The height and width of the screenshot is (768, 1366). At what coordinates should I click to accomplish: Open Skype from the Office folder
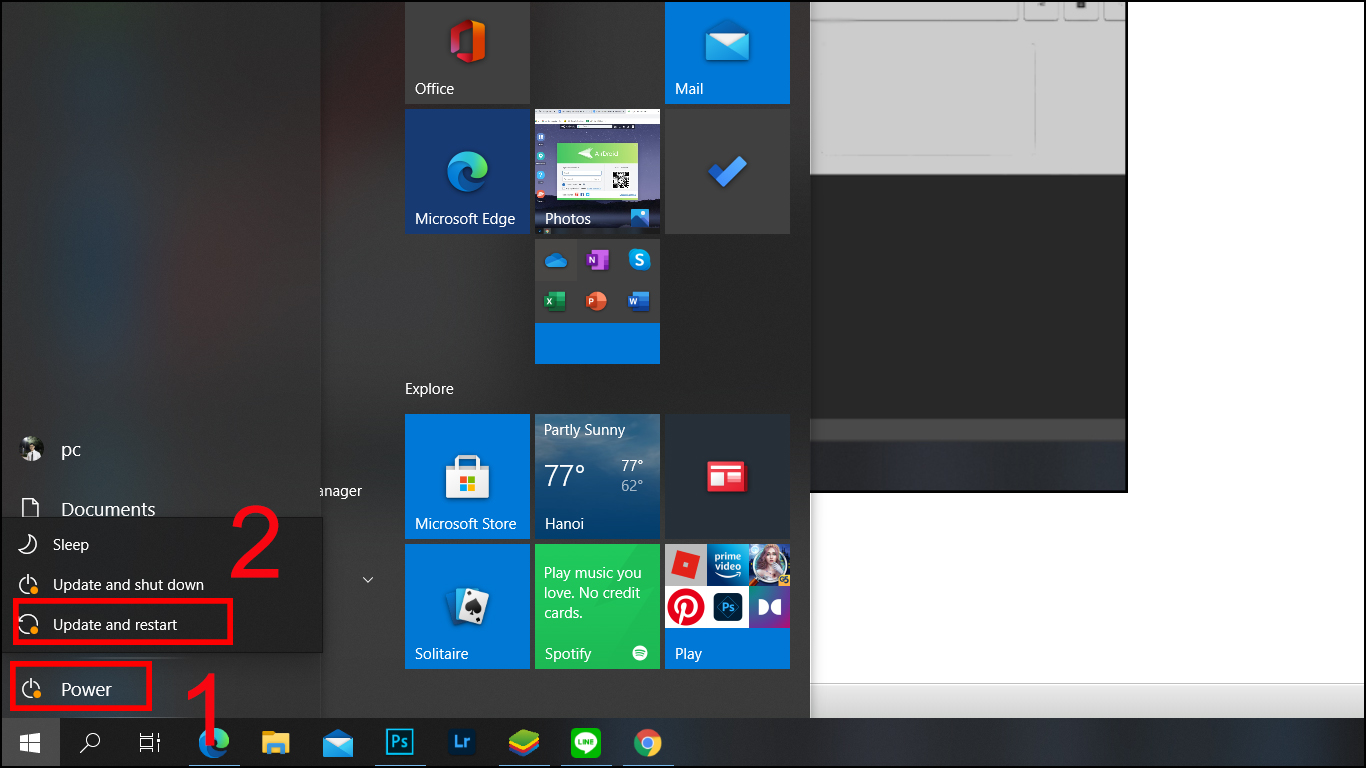[638, 259]
